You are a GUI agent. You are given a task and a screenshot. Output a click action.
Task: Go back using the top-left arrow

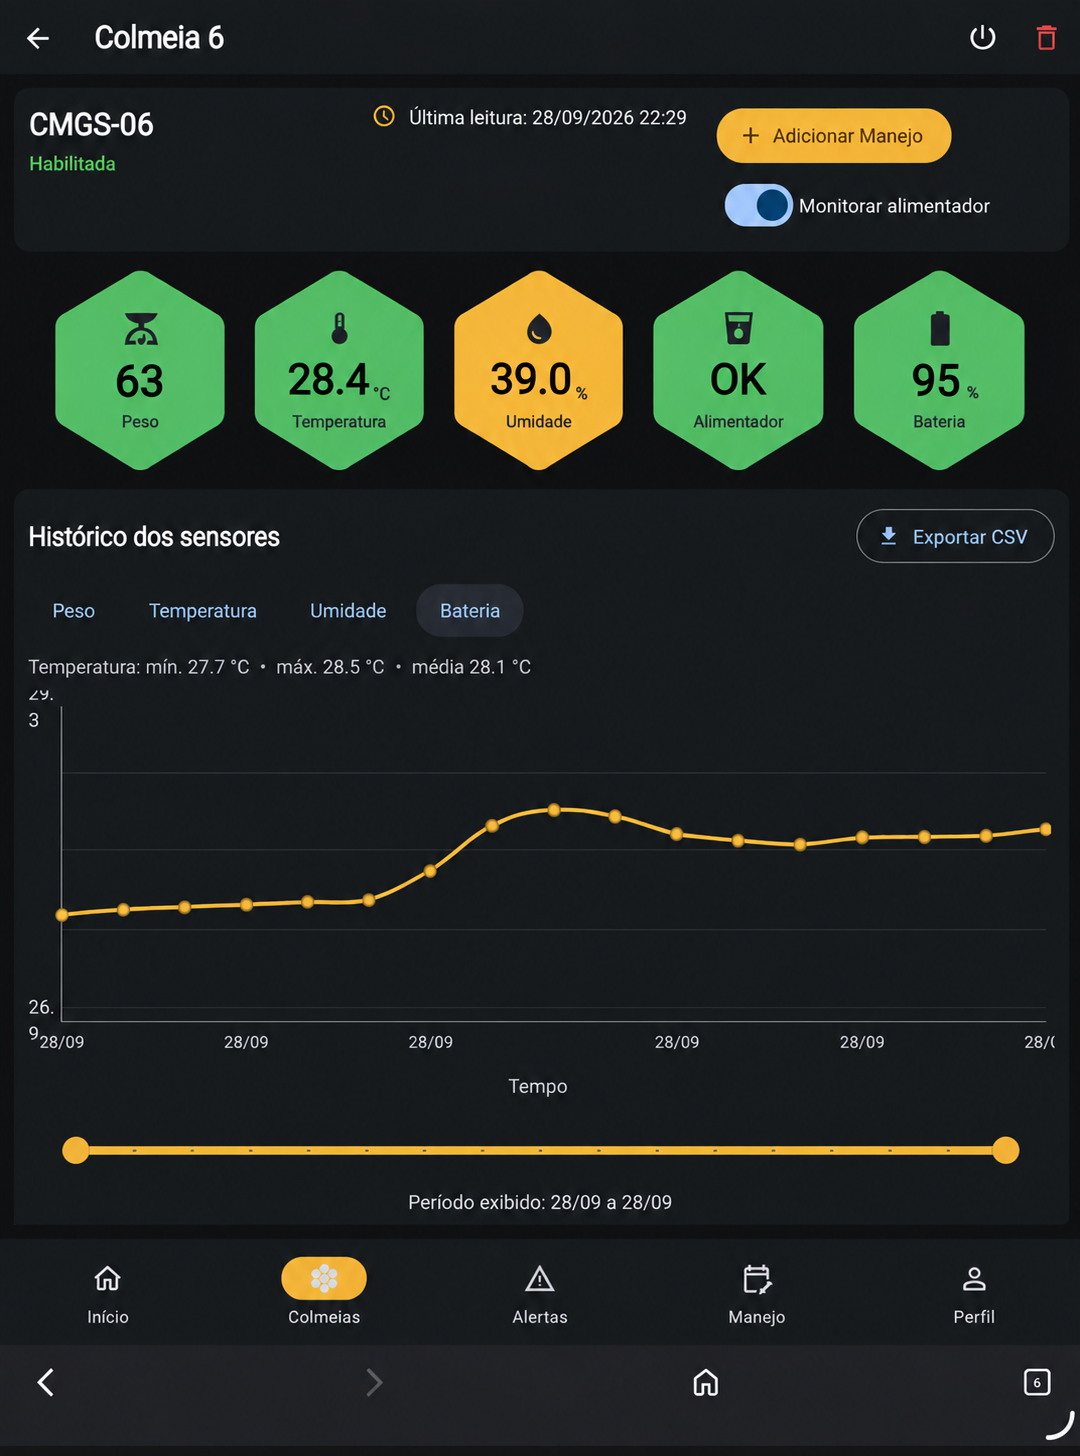(38, 38)
